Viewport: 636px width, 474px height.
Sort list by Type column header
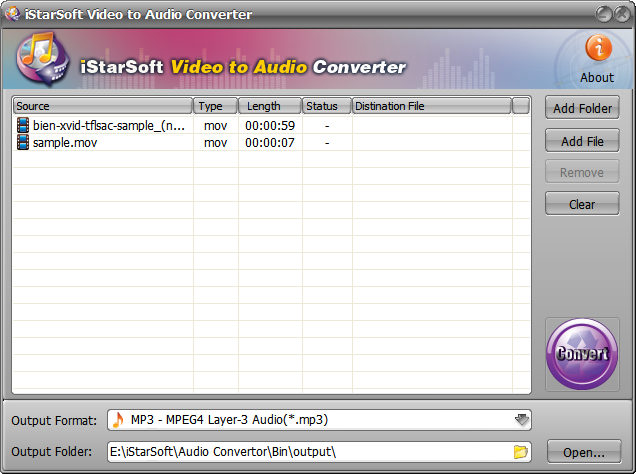(215, 106)
